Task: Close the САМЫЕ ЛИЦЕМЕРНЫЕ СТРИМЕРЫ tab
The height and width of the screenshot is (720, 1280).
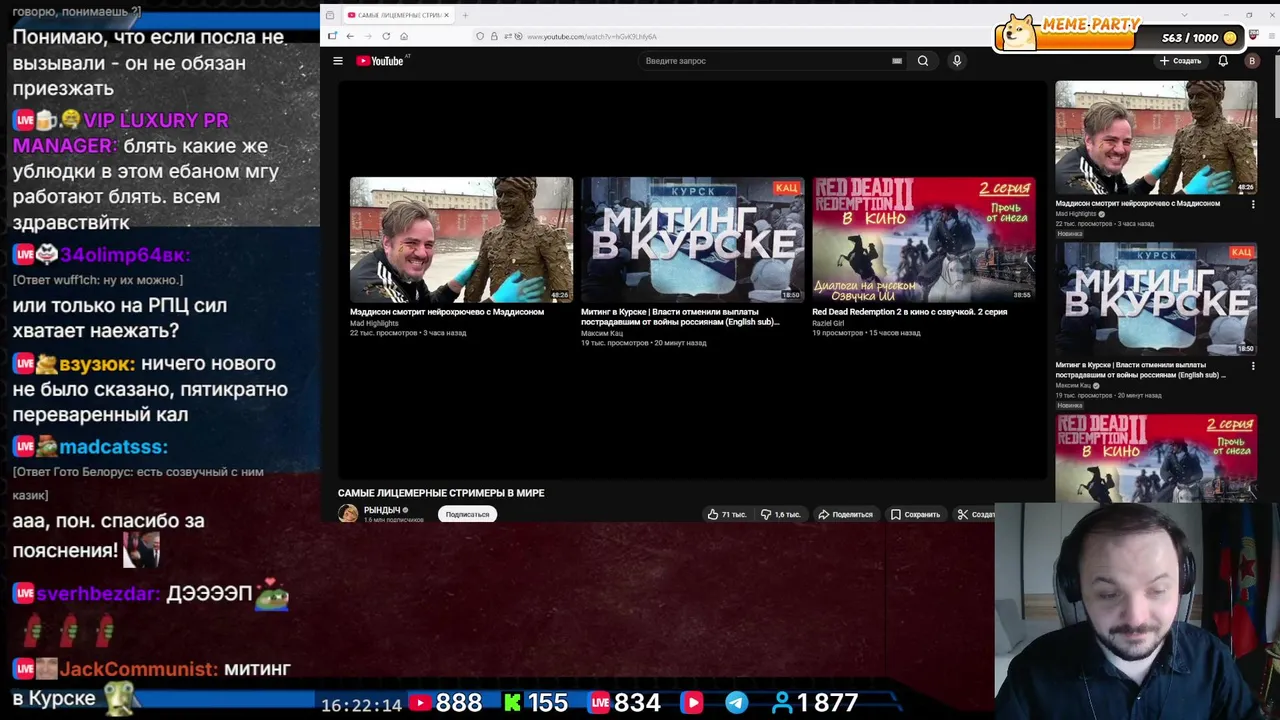Action: (x=447, y=15)
